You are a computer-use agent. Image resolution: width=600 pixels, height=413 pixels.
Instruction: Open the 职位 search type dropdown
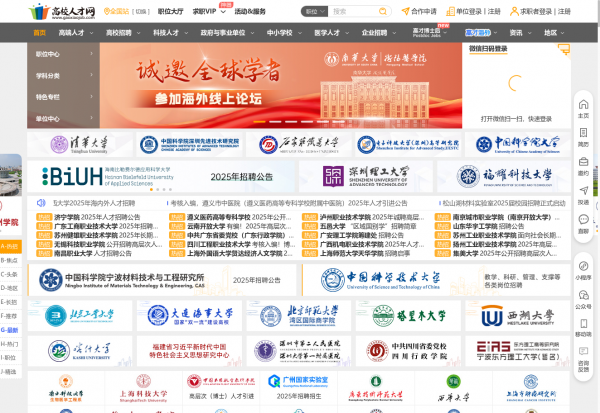pos(314,12)
